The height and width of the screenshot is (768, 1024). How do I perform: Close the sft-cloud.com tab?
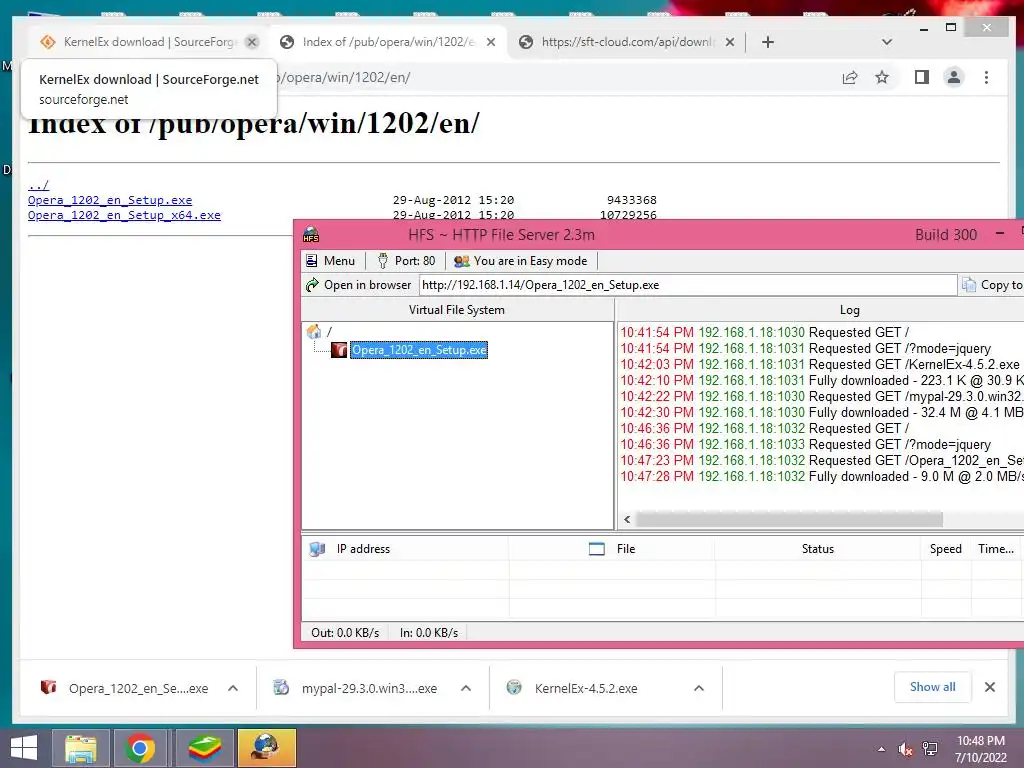[x=730, y=42]
